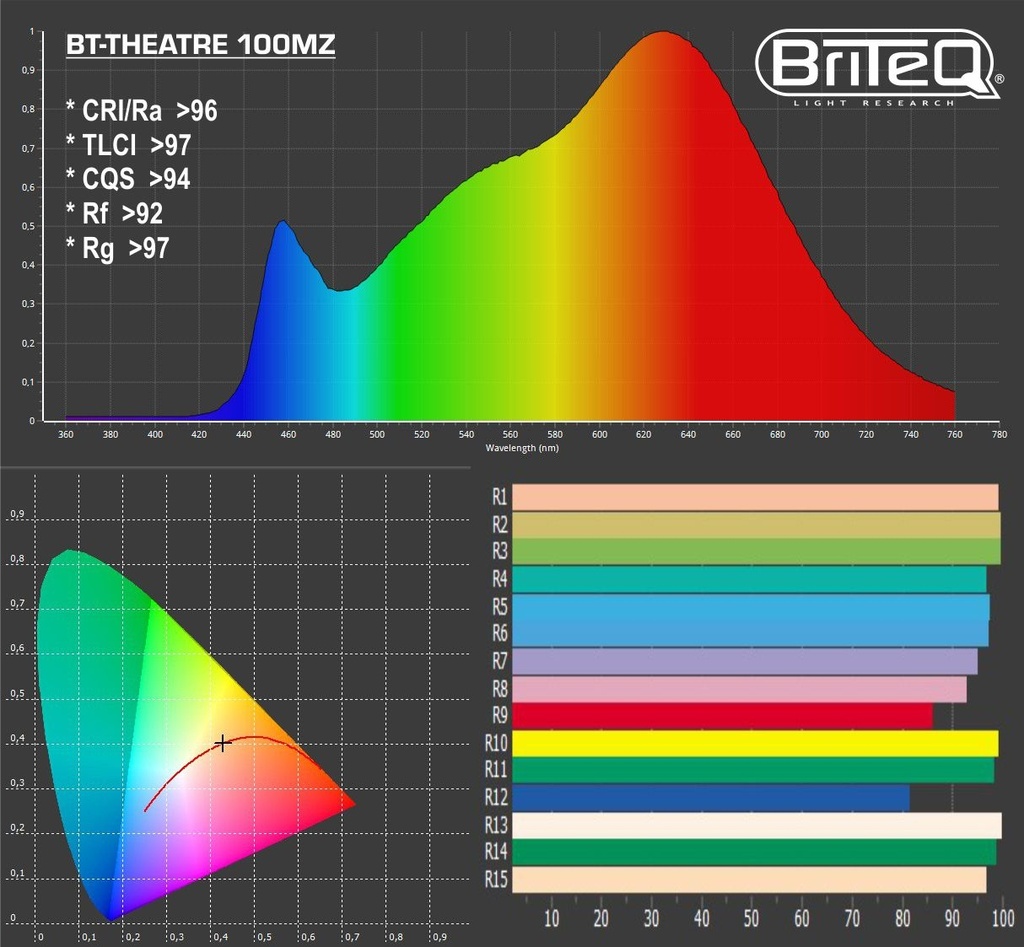Click the 0,5 label on spectrum y-axis
The image size is (1024, 947).
point(28,227)
